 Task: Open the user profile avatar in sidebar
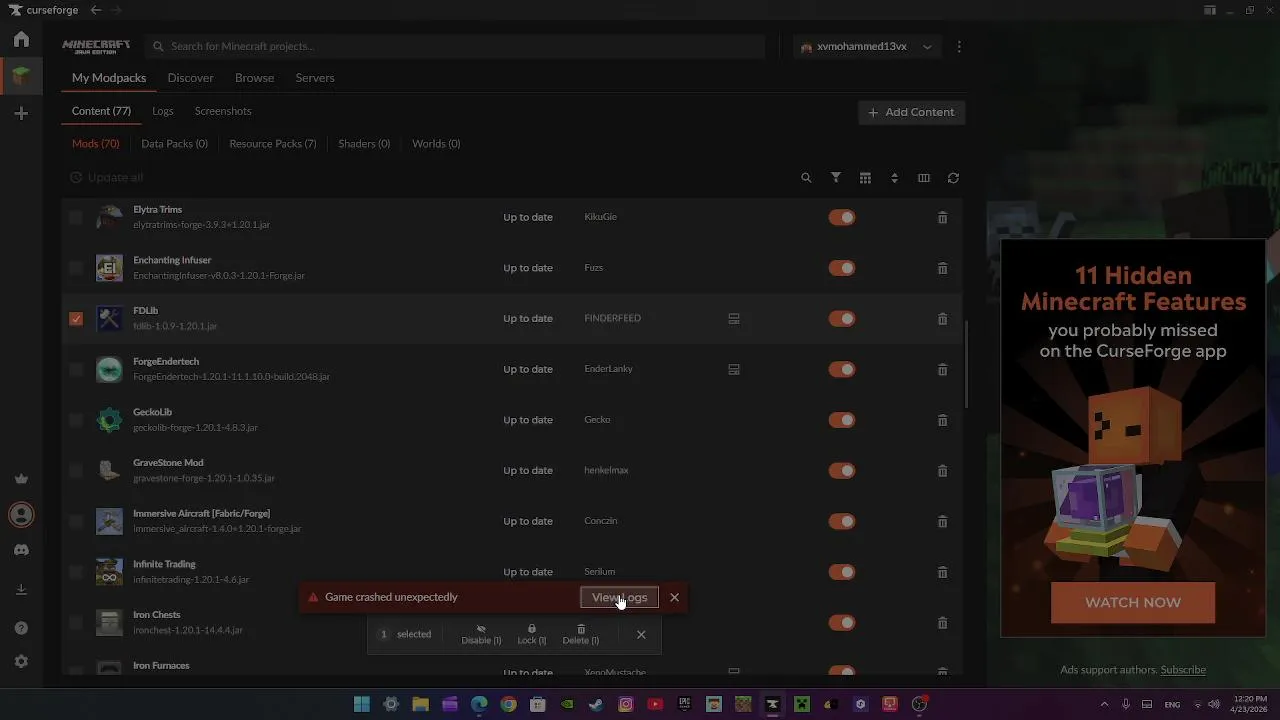click(21, 515)
